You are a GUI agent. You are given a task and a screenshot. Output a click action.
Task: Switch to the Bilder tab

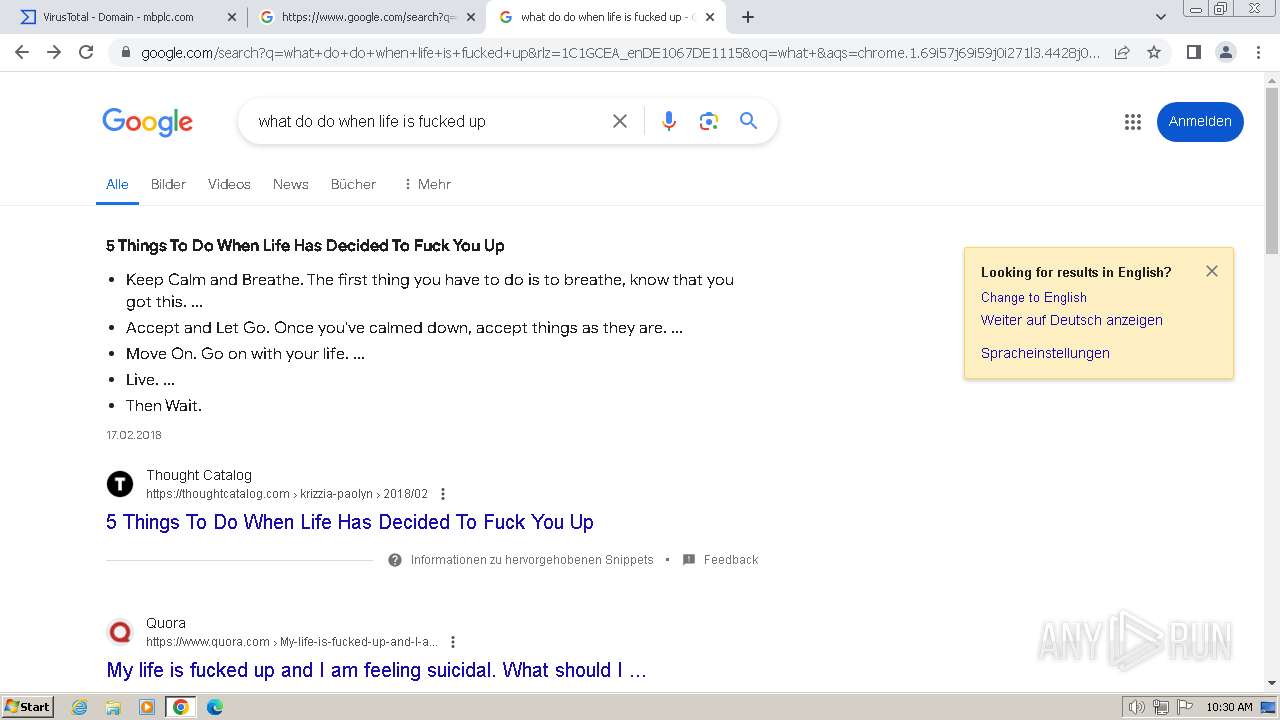[168, 184]
